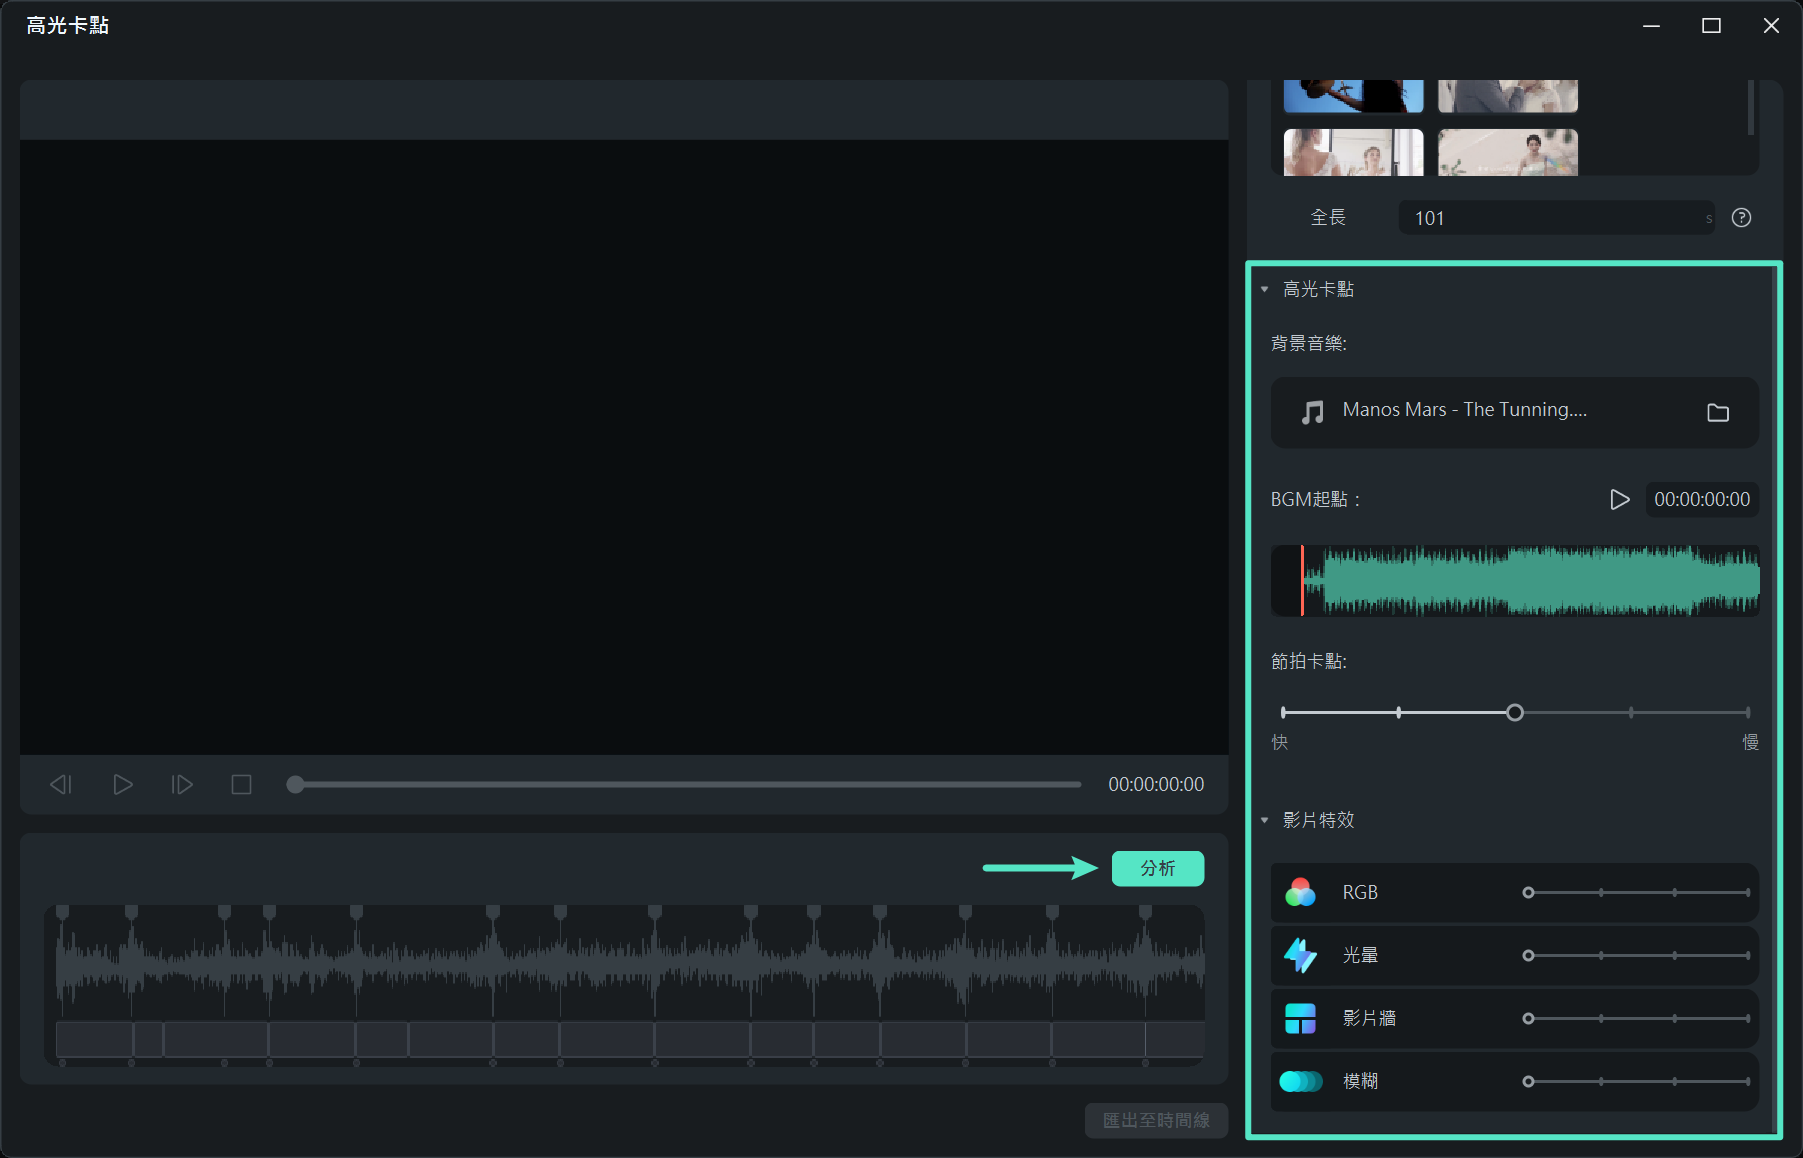
Task: Step back to previous frame
Action: (61, 785)
